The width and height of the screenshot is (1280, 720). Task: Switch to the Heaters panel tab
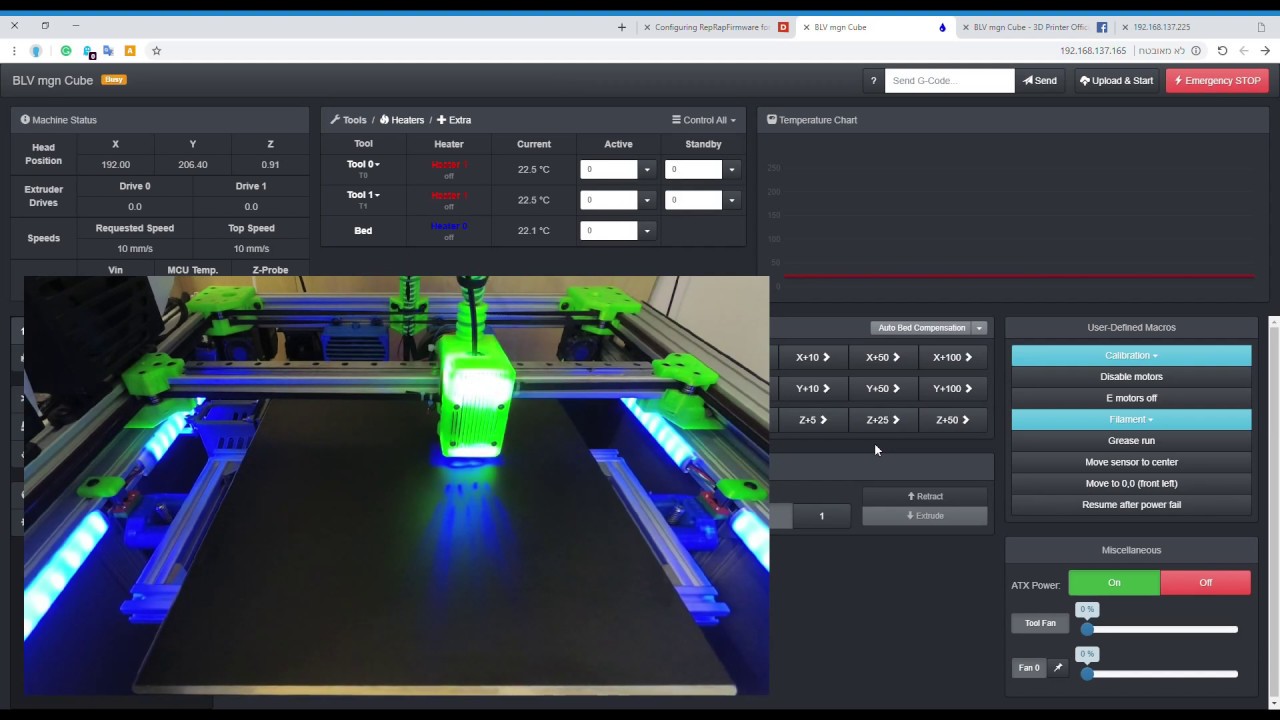pos(402,120)
